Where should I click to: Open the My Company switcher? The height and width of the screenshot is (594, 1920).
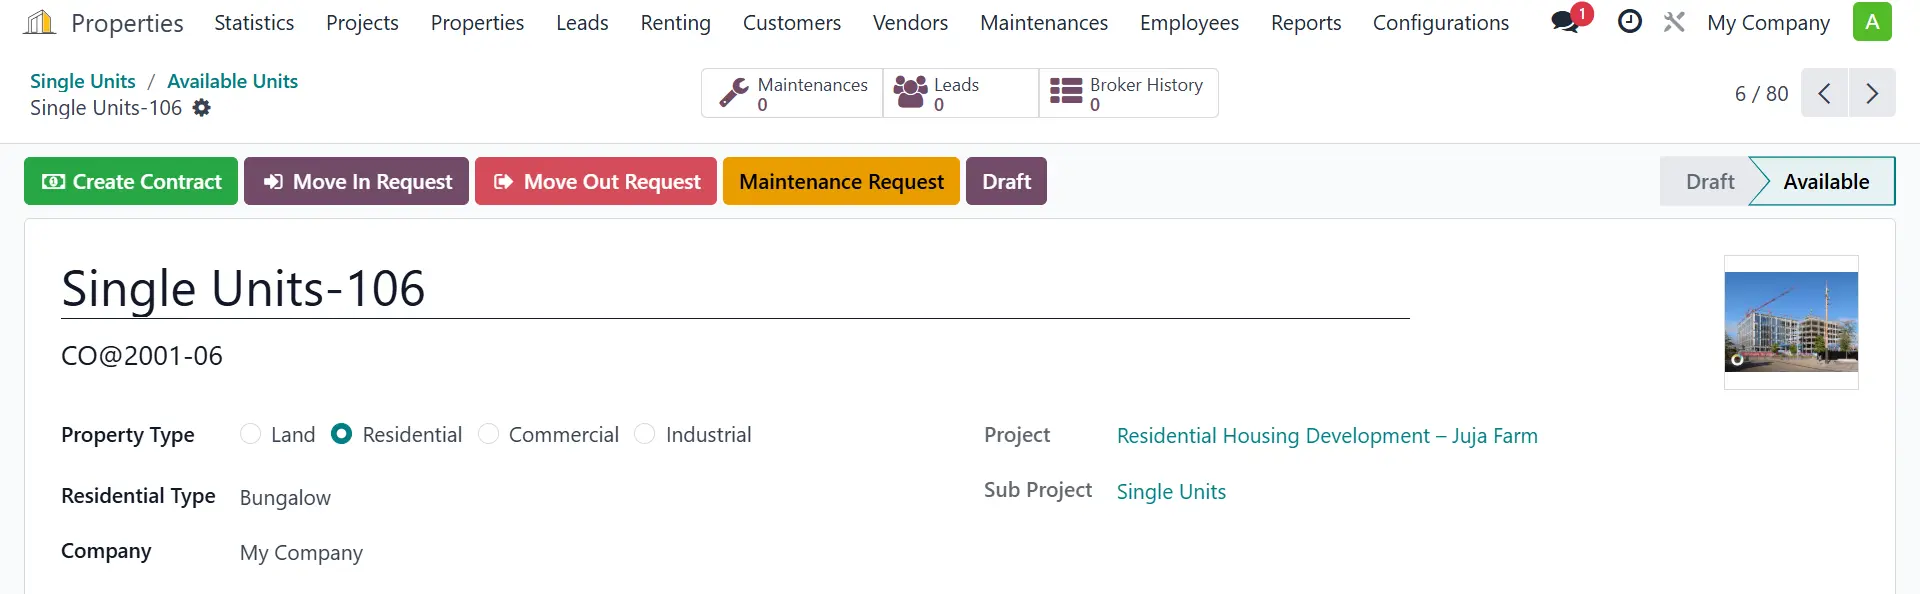coord(1767,22)
